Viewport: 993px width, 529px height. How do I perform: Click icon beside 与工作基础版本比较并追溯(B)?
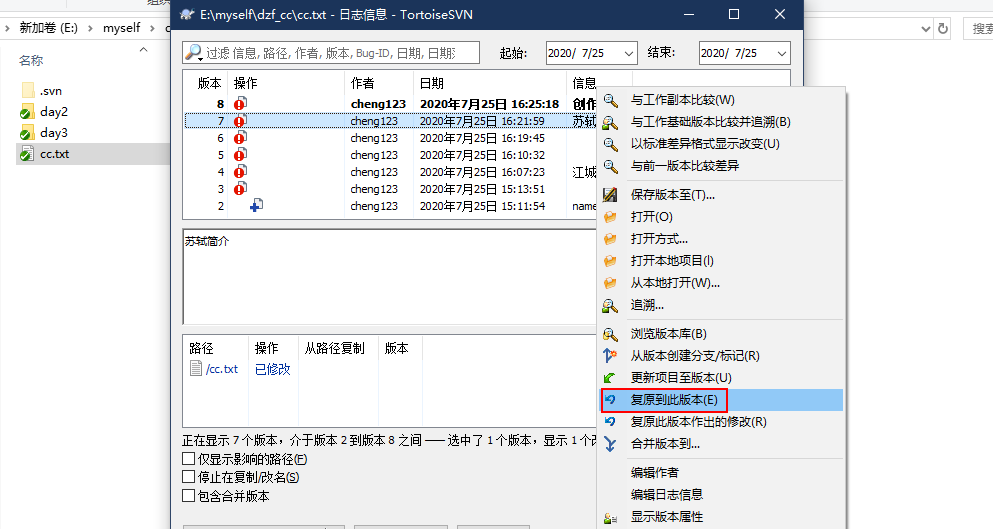coord(610,122)
